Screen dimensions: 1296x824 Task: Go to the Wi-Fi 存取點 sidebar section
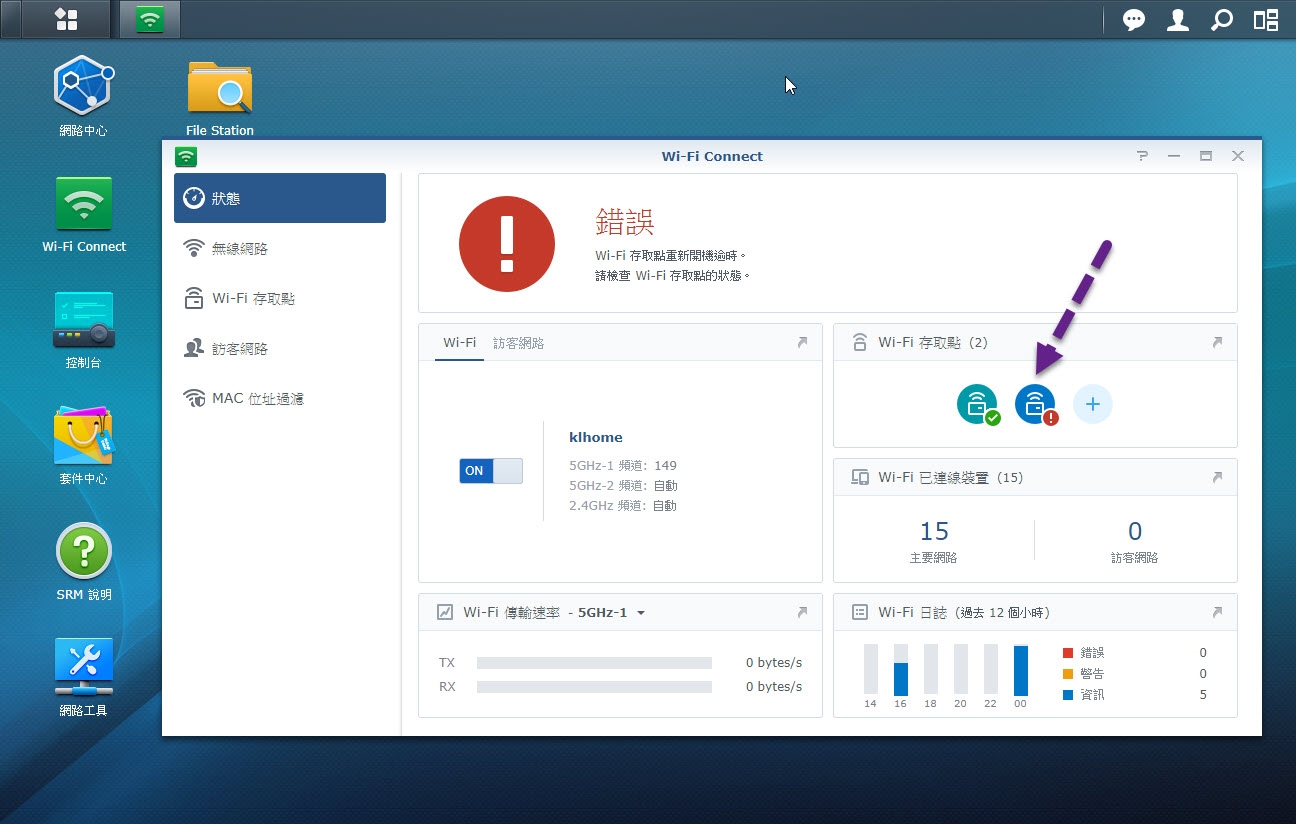(x=280, y=298)
